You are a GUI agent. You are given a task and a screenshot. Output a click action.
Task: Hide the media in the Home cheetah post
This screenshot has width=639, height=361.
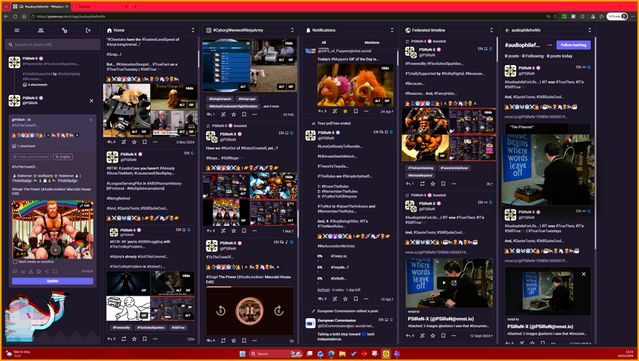click(189, 88)
